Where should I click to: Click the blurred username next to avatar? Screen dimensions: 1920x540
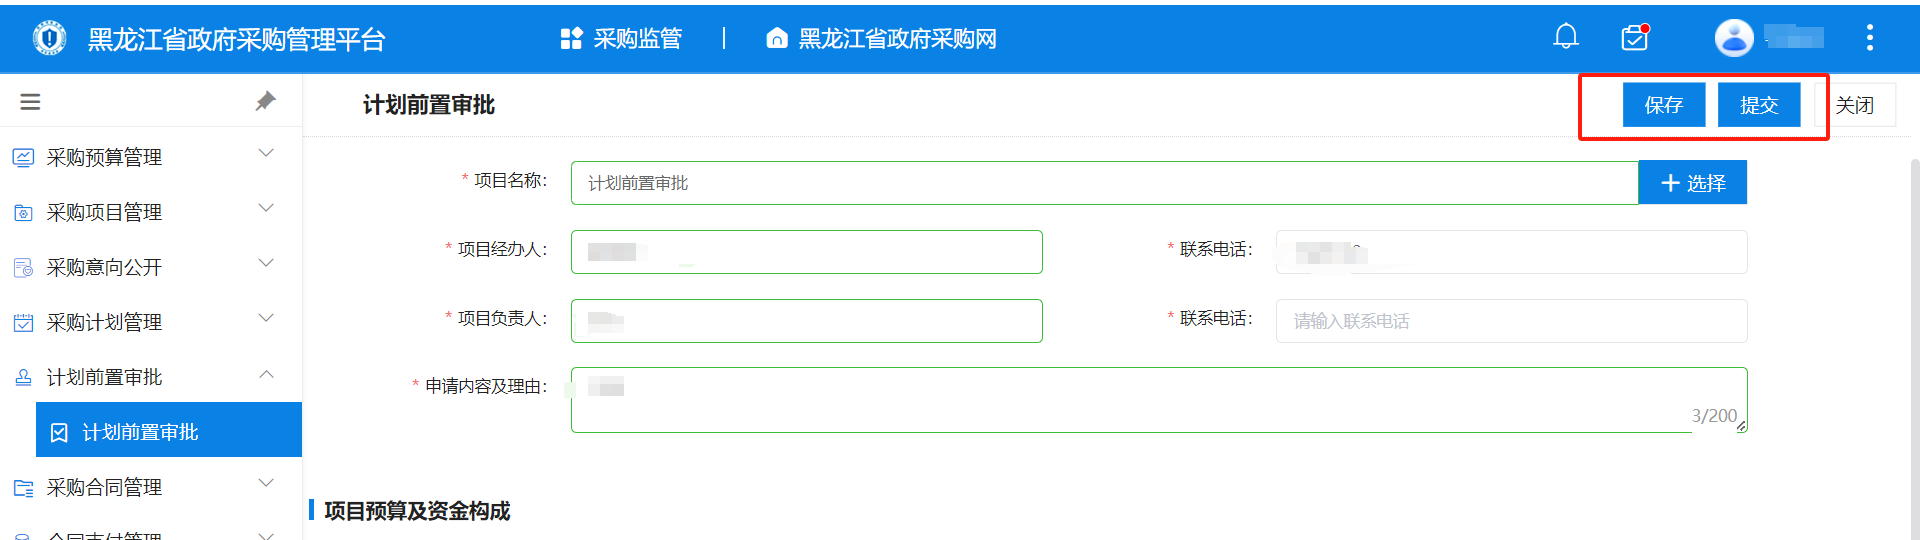(1794, 38)
